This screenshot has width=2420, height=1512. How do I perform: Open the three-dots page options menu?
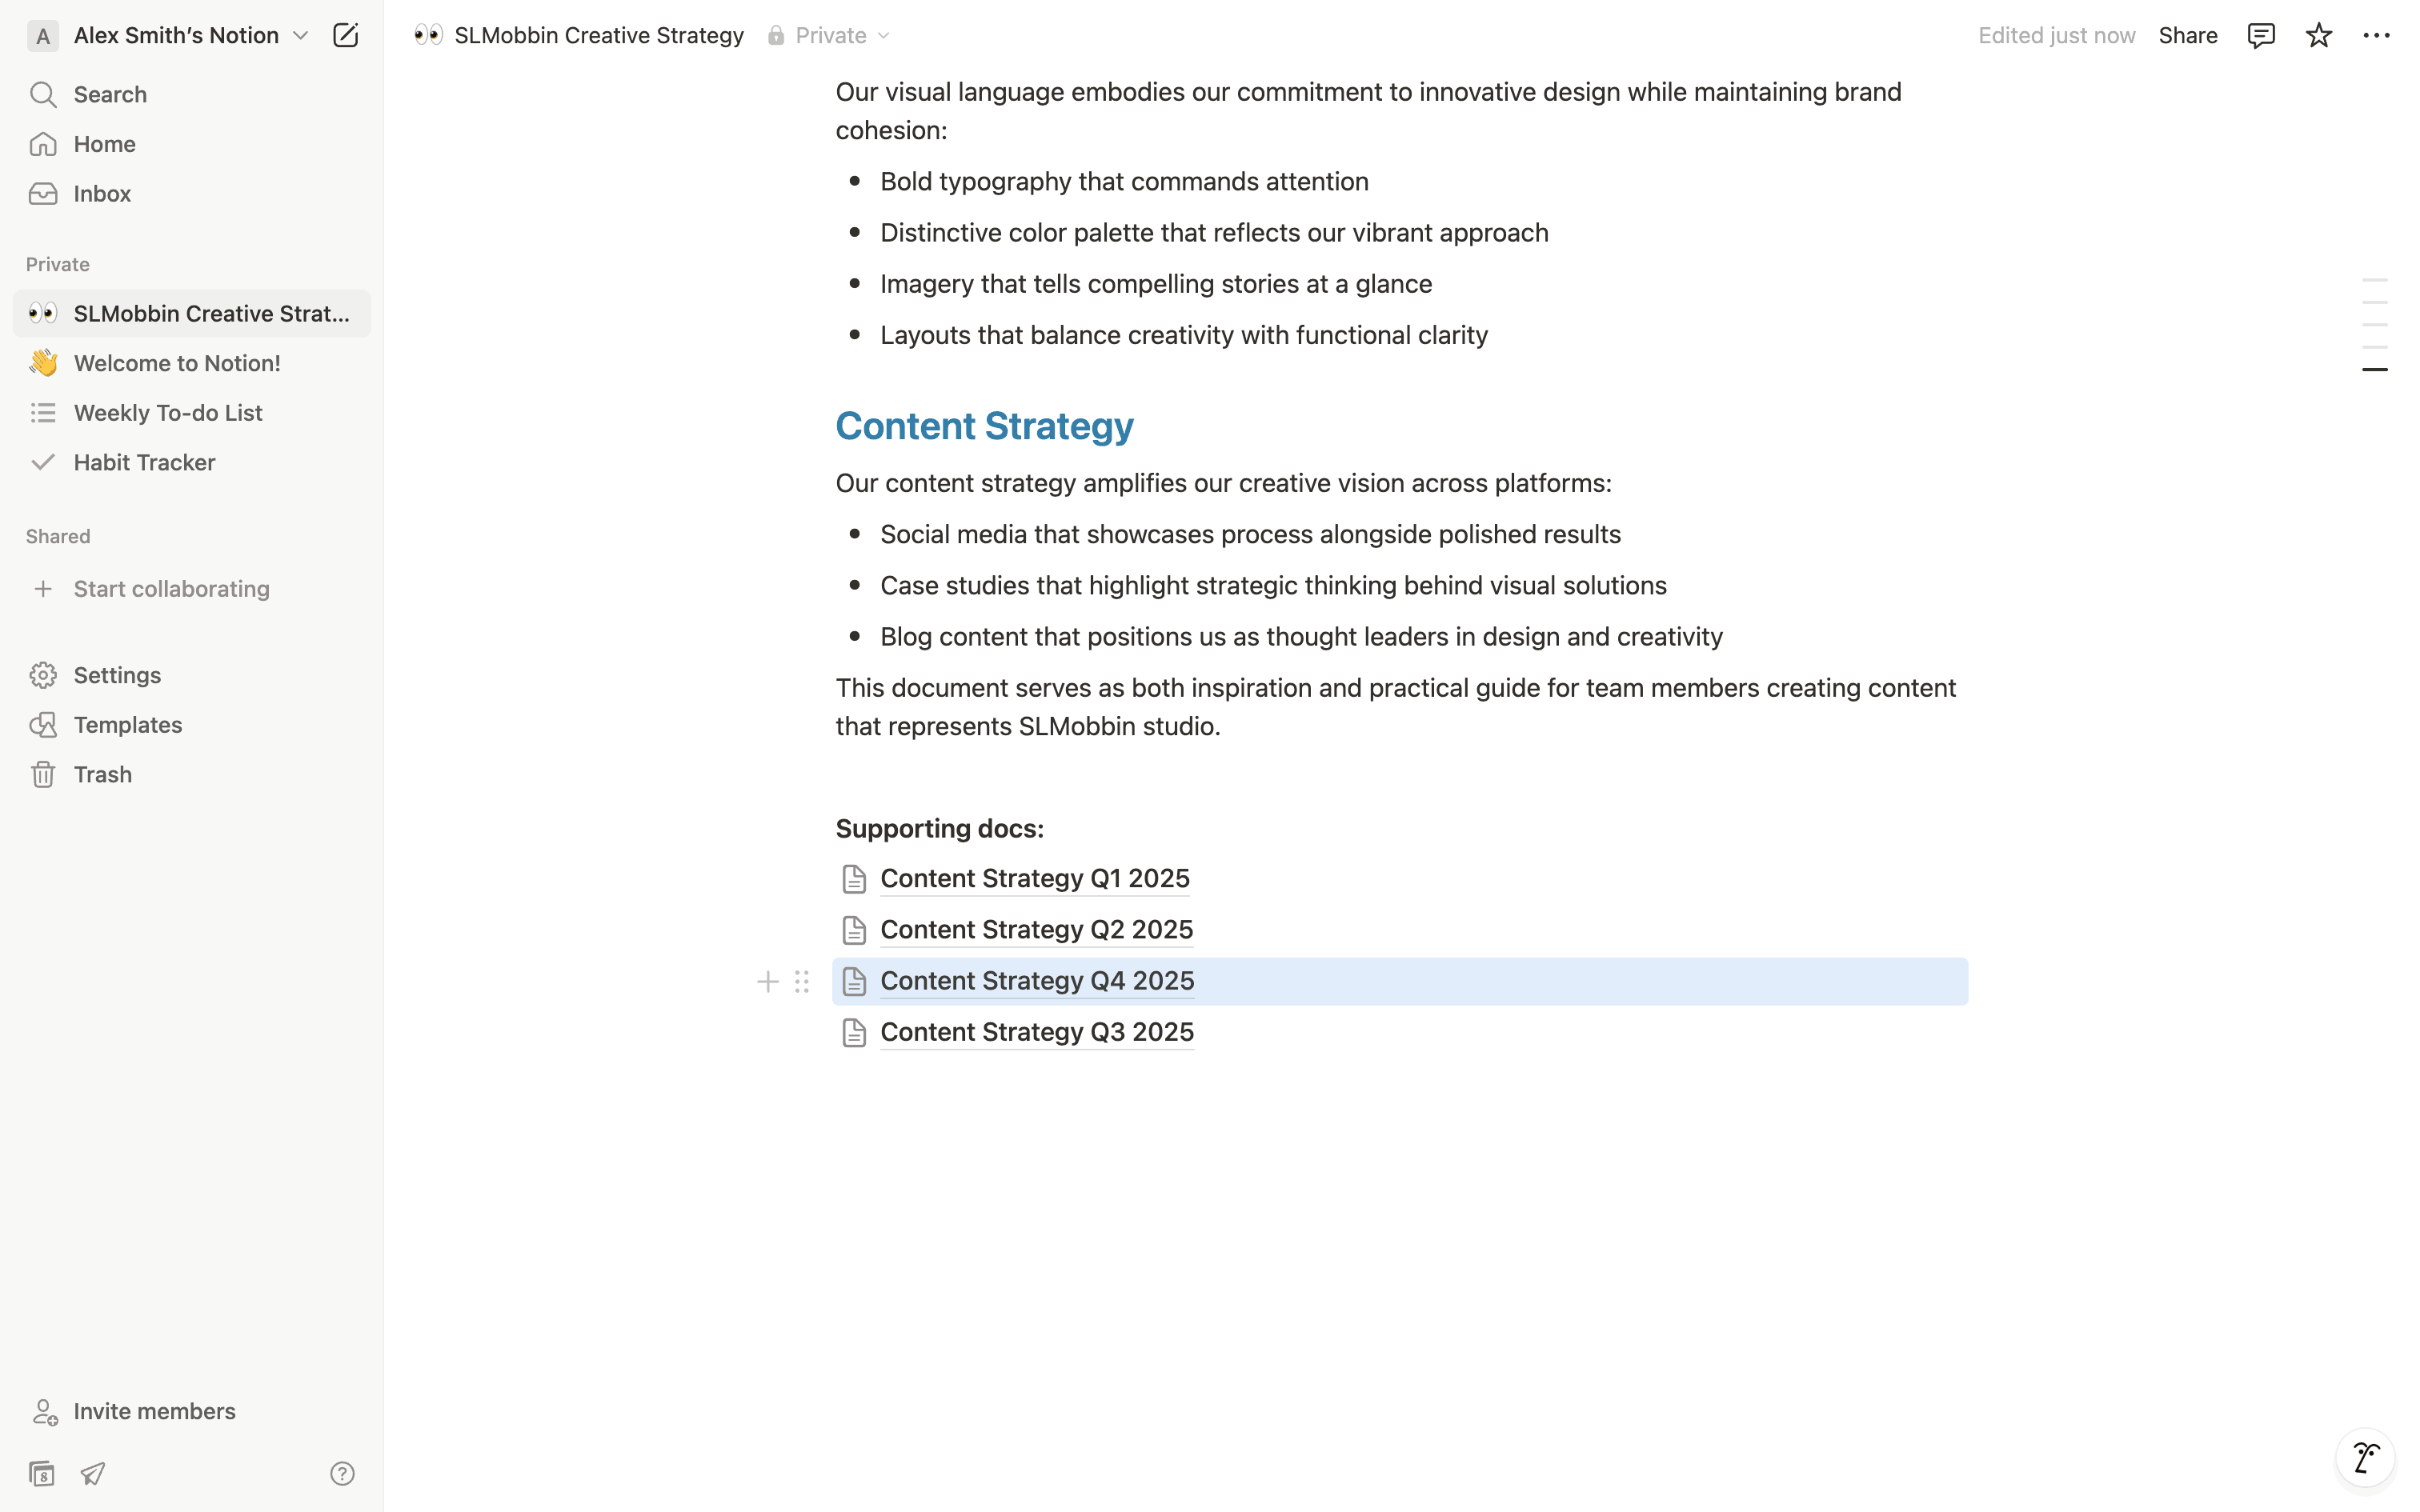click(x=2376, y=36)
